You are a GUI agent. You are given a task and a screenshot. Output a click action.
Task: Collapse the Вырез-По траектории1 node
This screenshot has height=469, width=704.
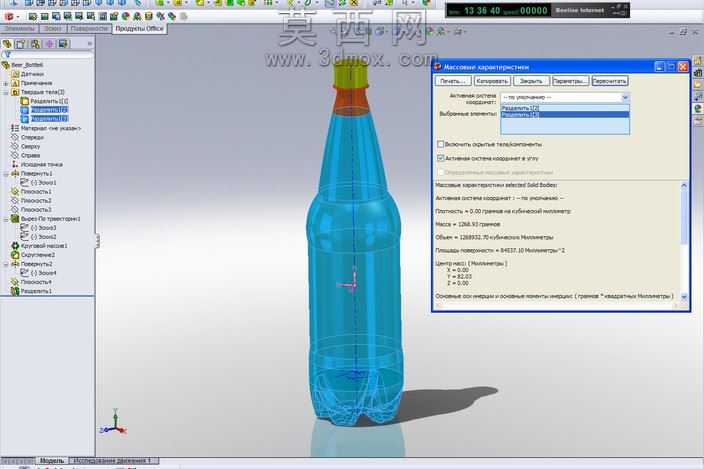pyautogui.click(x=6, y=219)
